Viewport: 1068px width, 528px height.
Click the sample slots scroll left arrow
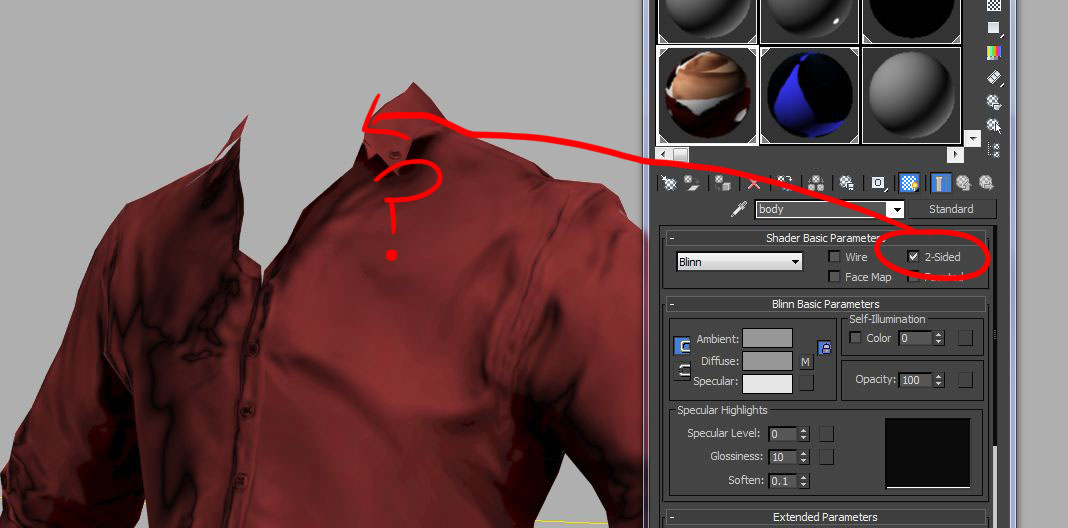662,155
